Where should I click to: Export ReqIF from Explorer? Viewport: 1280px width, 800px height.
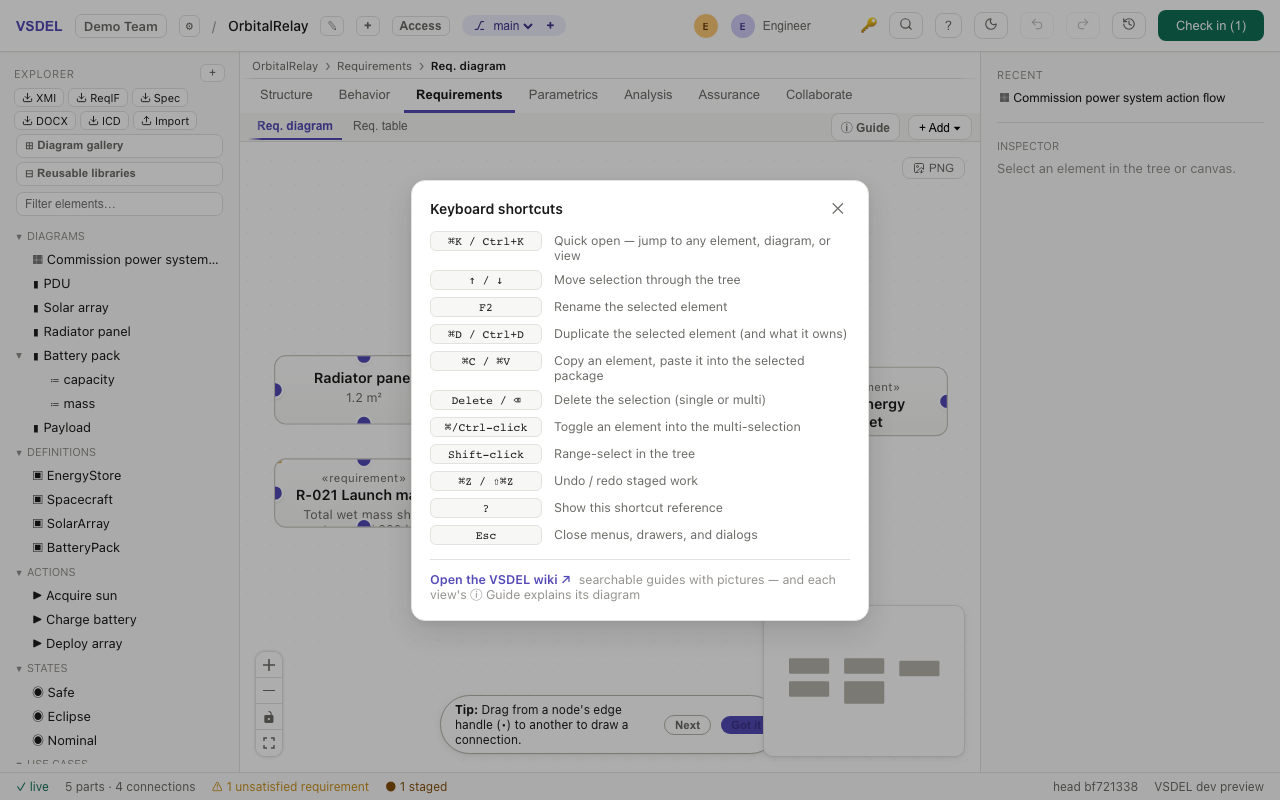[98, 98]
